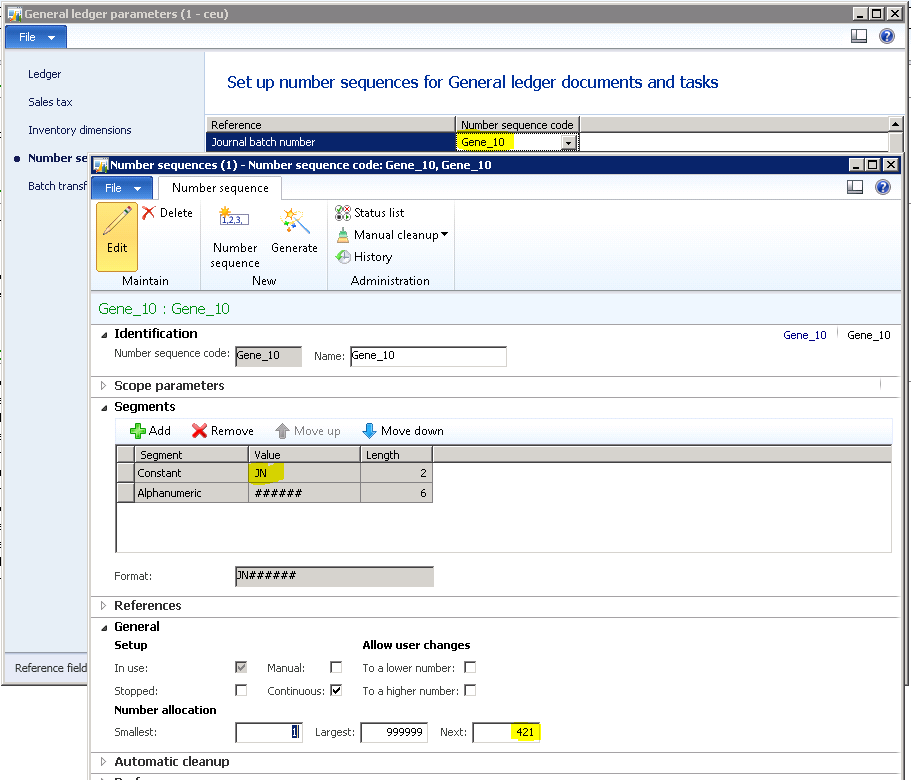Screen dimensions: 911x780
Task: Click the Delete red X icon
Action: pyautogui.click(x=149, y=213)
